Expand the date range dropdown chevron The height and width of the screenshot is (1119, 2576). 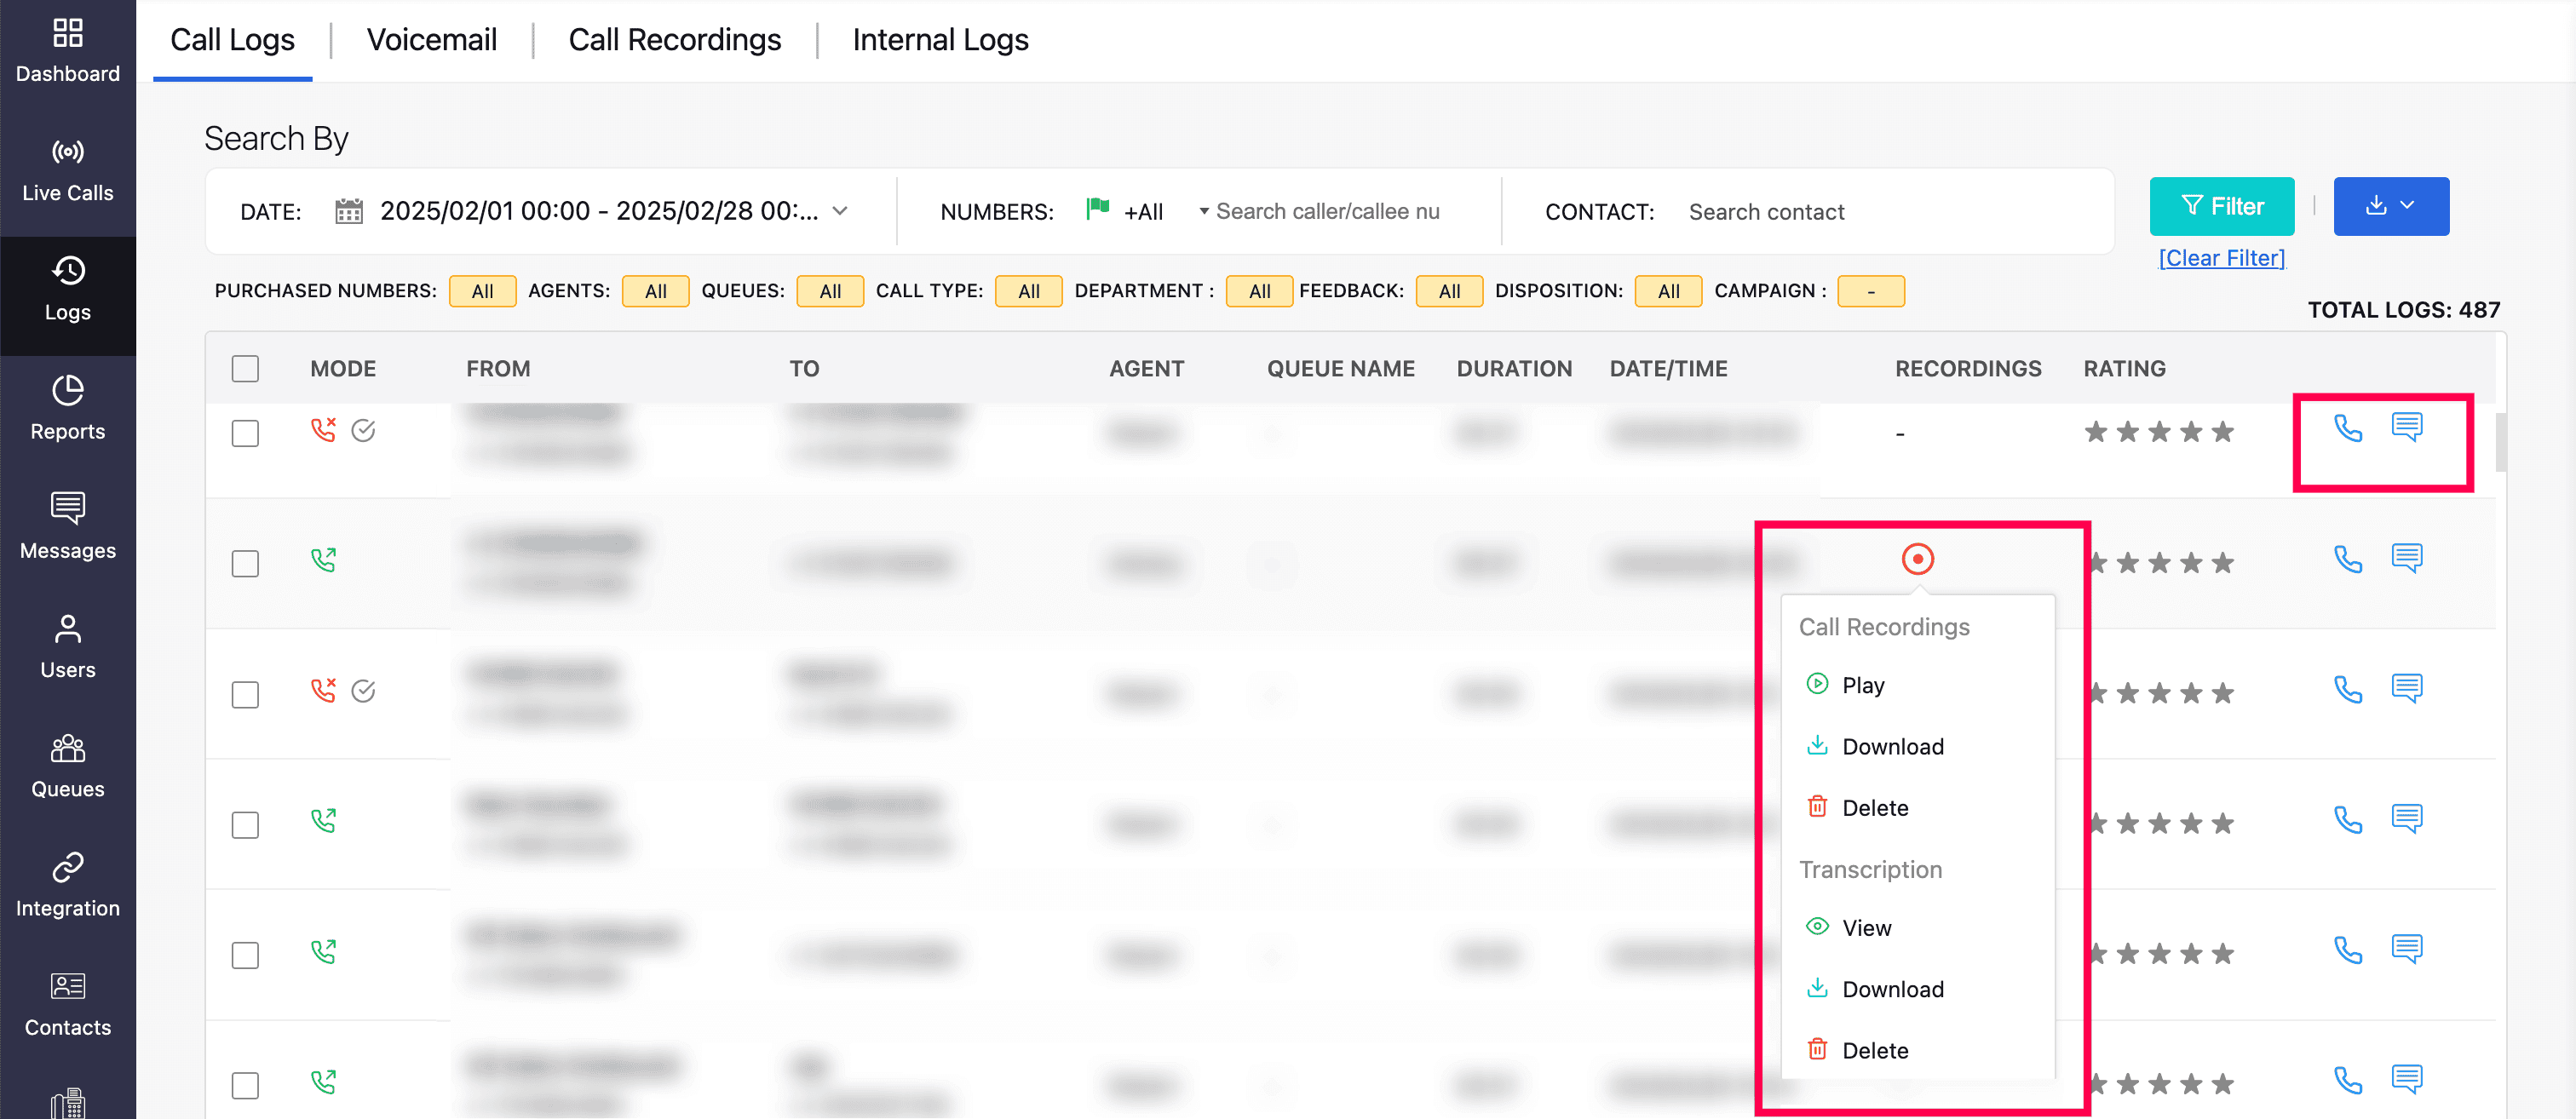[840, 211]
